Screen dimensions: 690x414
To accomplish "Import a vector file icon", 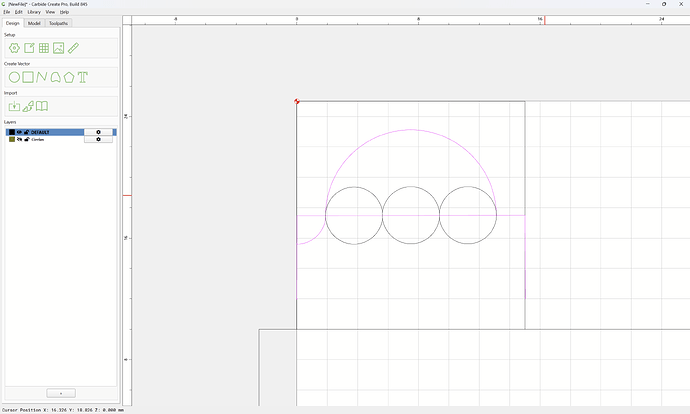I will pos(14,106).
